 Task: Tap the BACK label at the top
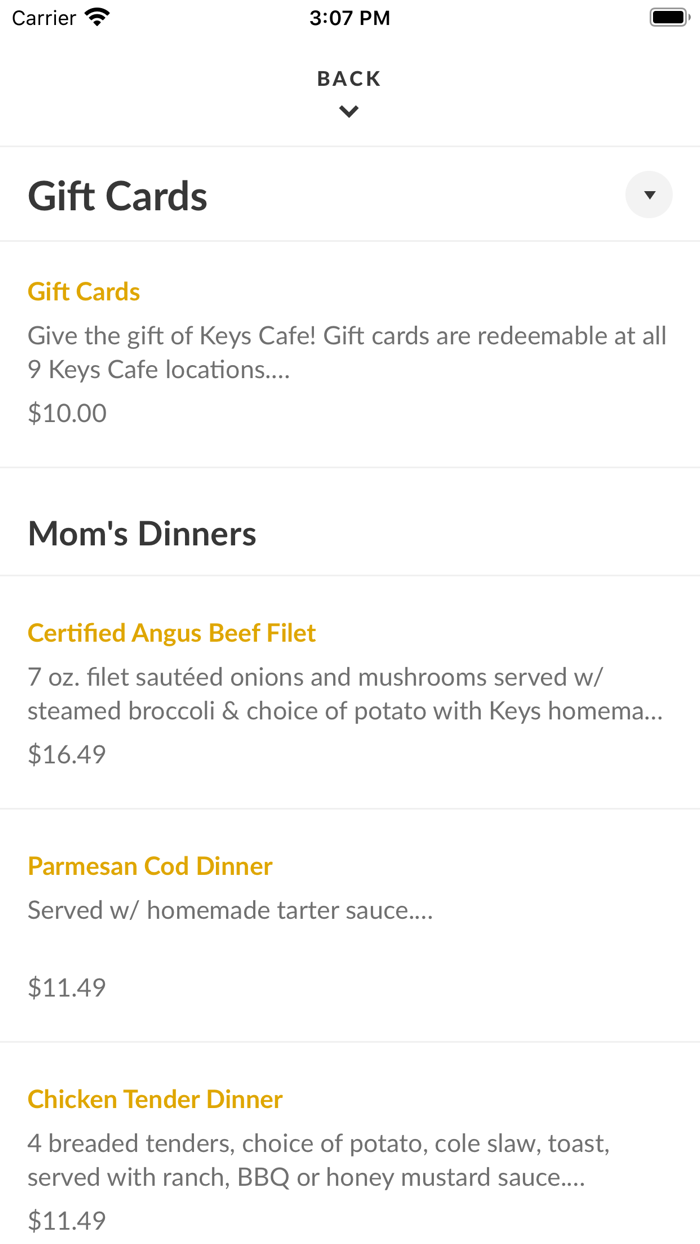click(348, 77)
